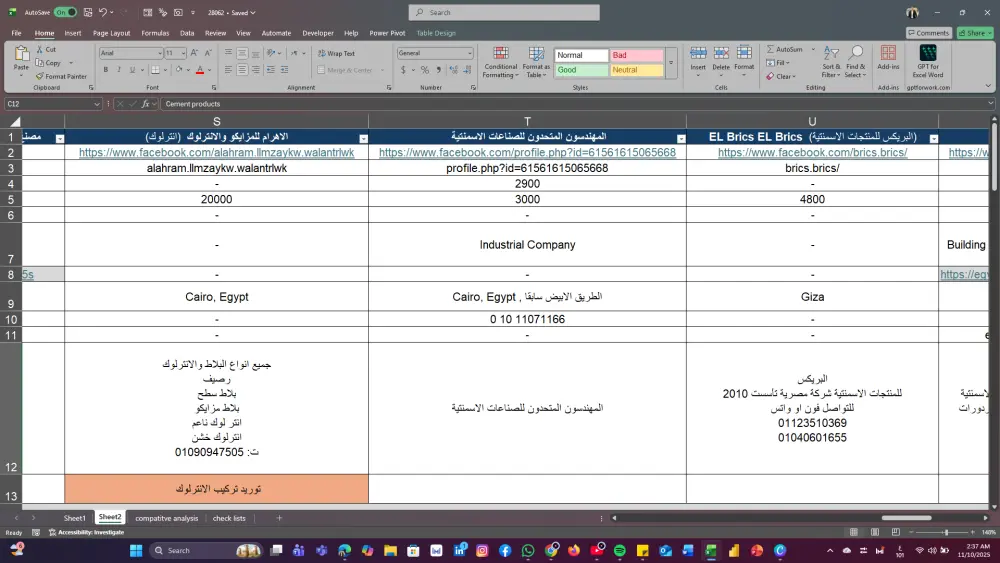Click the Increase Font Size icon
Viewport: 1000px width, 563px height.
point(194,53)
